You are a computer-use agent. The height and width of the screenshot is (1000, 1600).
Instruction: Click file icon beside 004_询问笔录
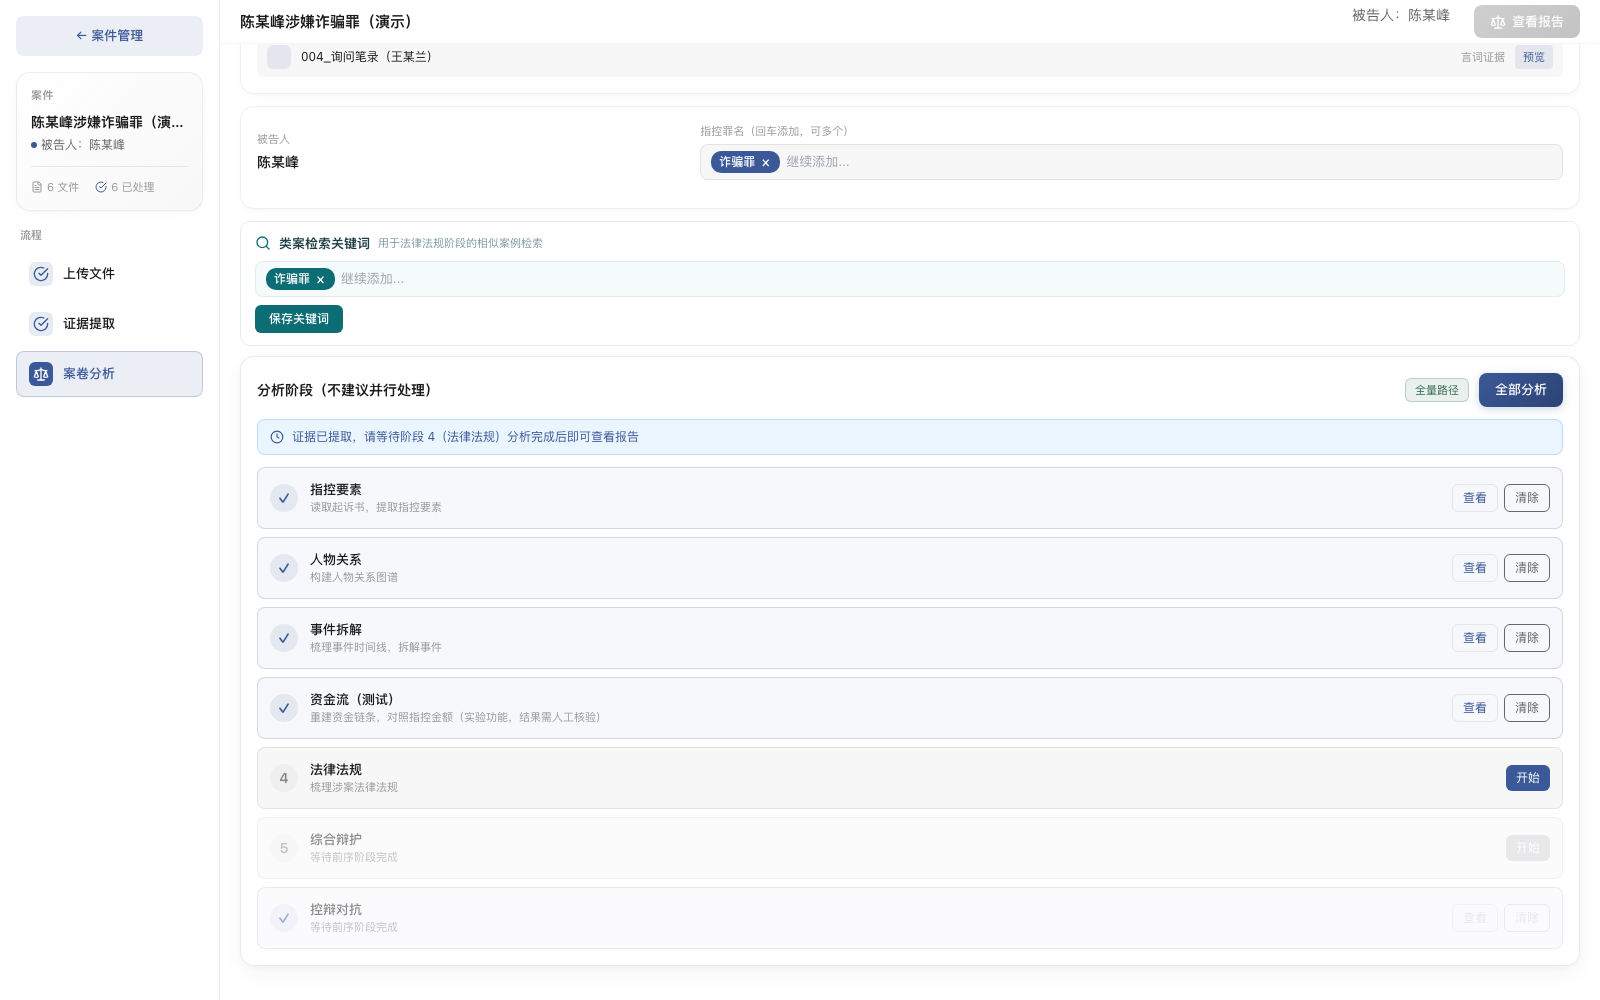pos(279,57)
